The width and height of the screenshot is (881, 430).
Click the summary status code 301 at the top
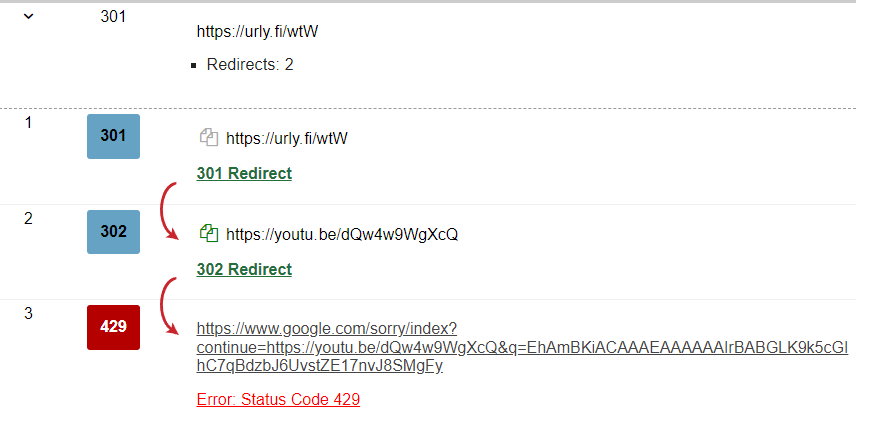coord(113,17)
